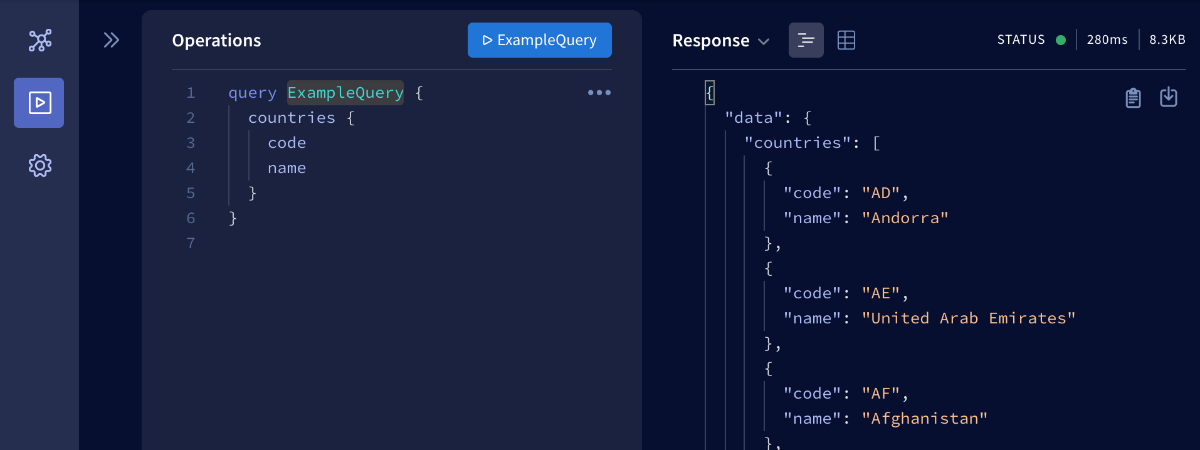Click the "Andorra" value in response
The height and width of the screenshot is (450, 1200).
[x=905, y=218]
